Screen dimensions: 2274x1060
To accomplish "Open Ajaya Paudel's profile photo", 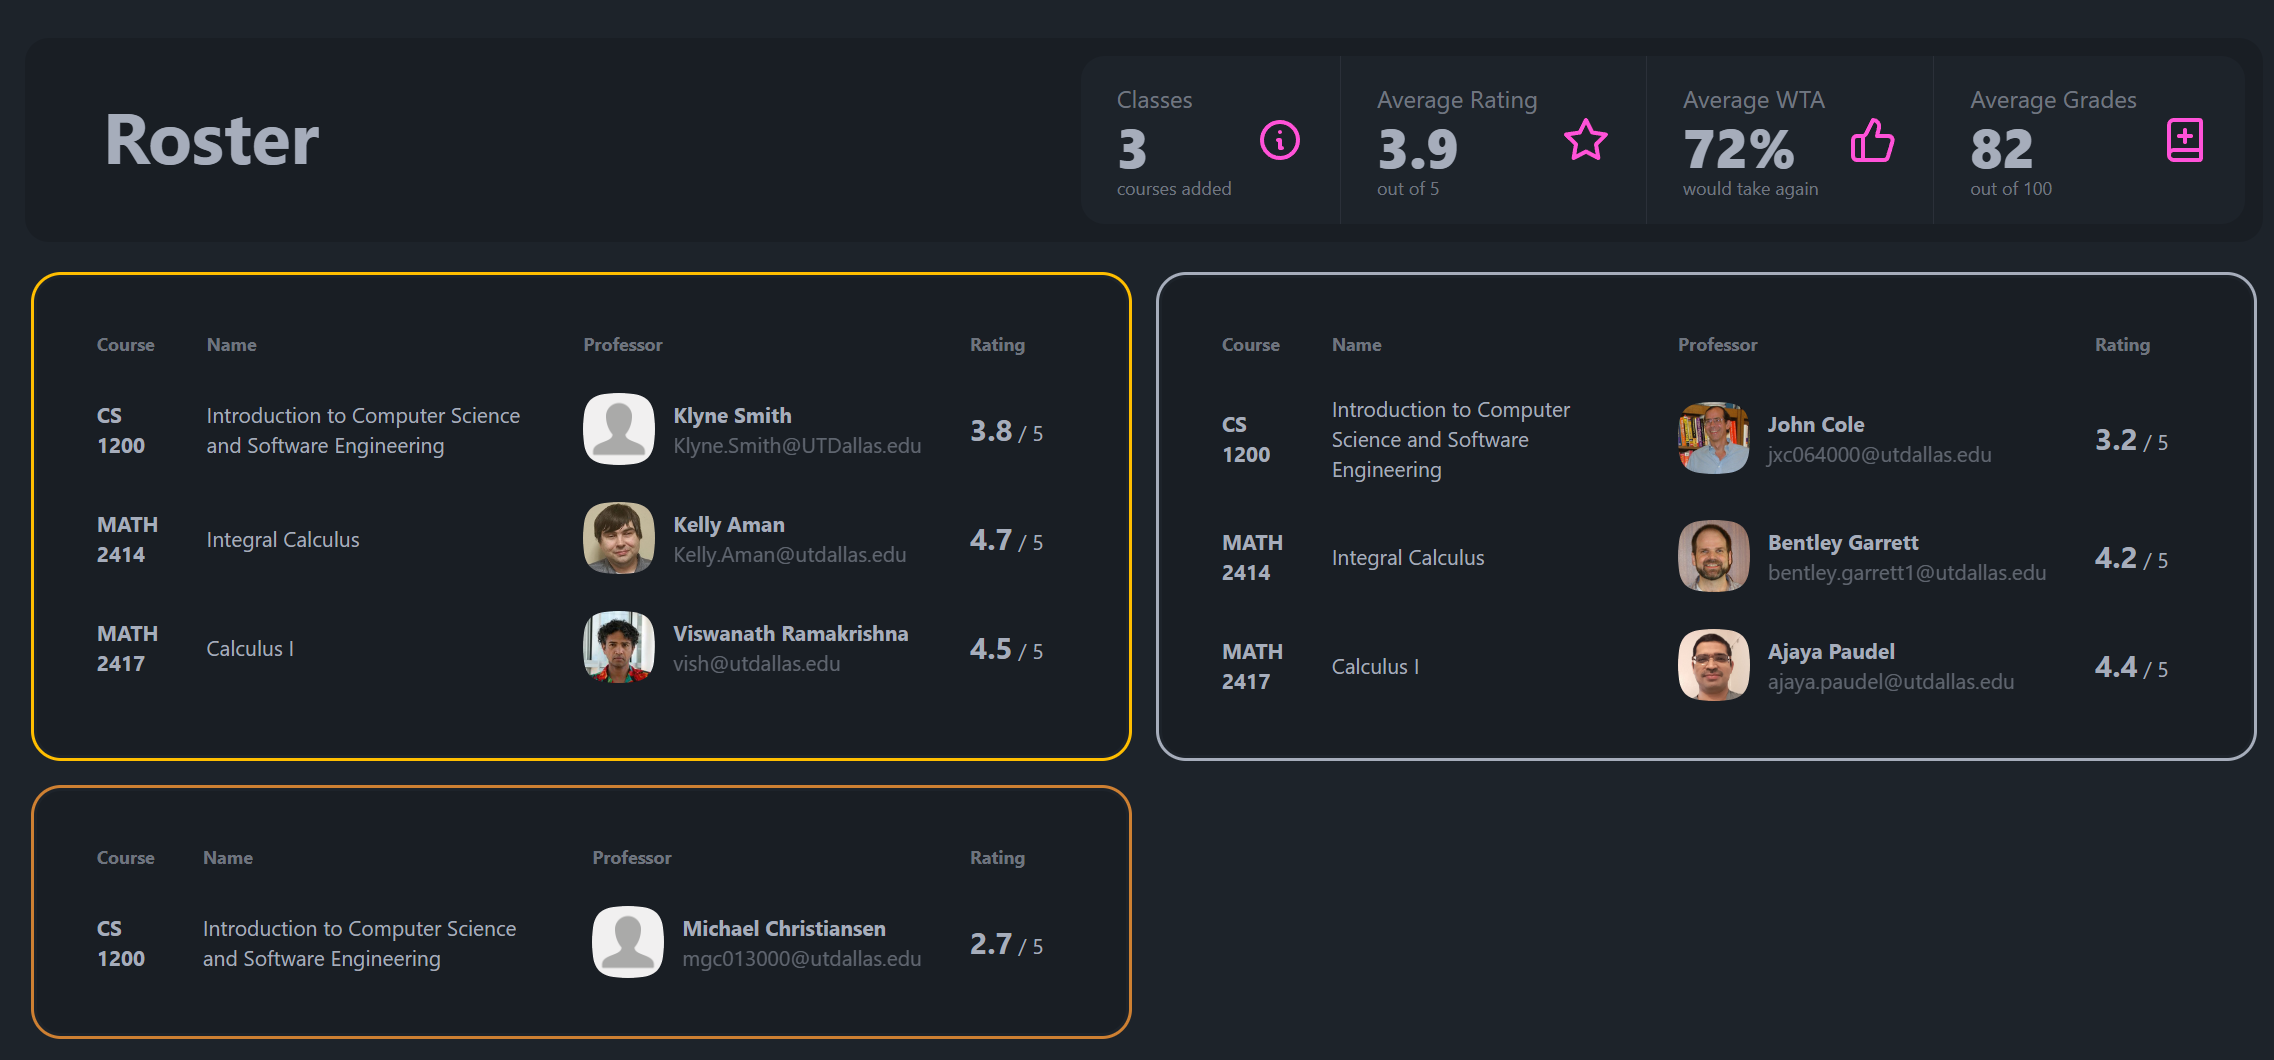I will tap(1713, 665).
